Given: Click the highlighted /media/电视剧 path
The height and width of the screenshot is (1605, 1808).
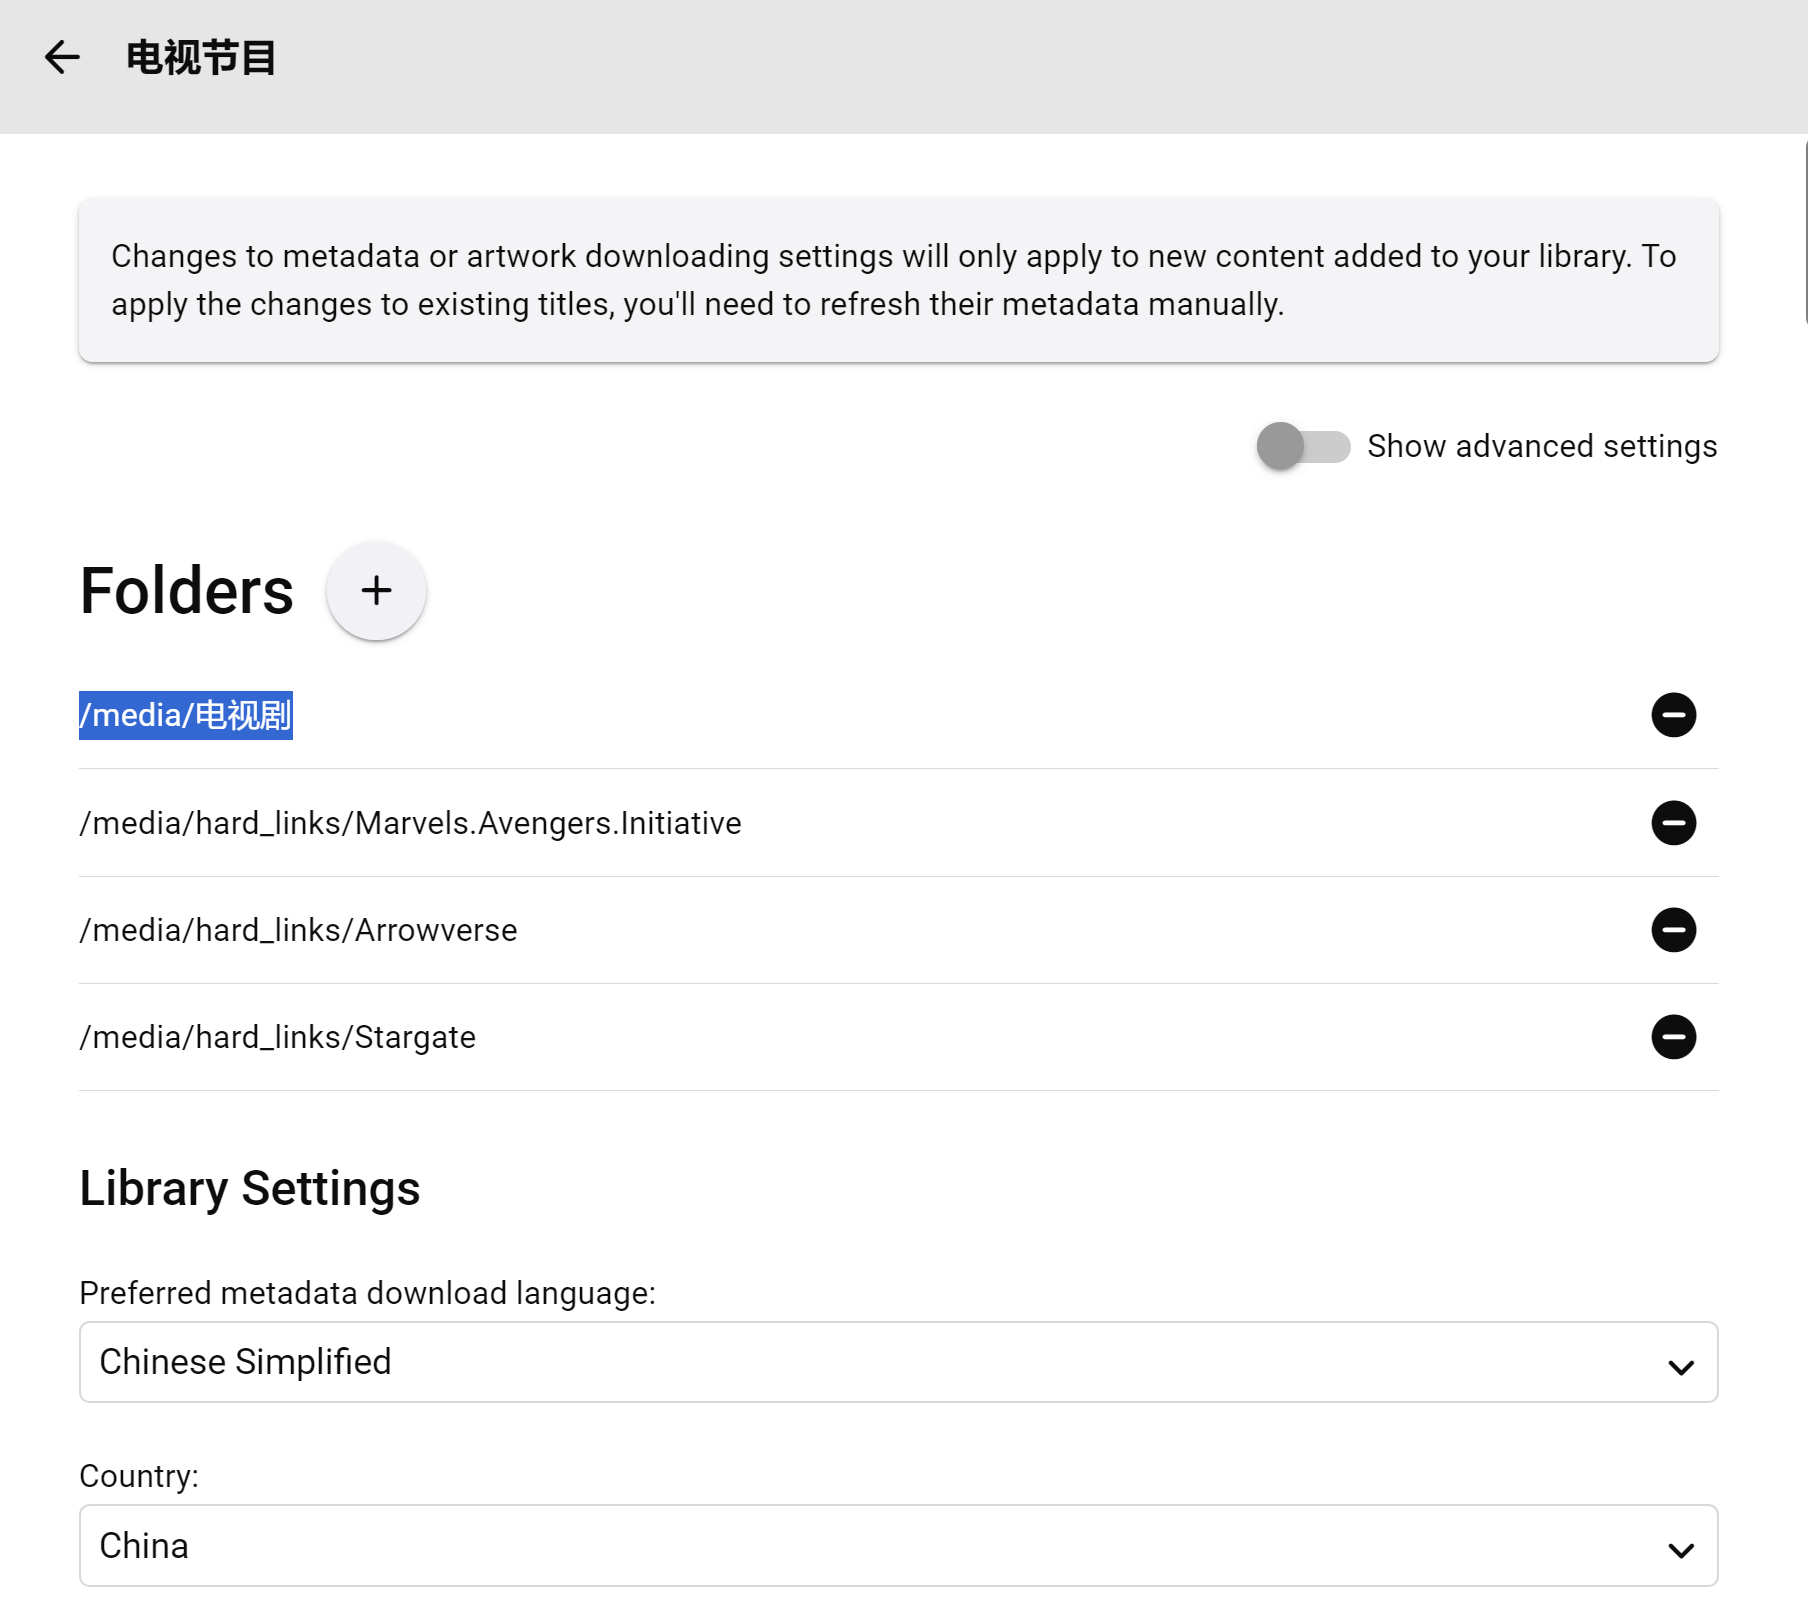Looking at the screenshot, I should (186, 715).
